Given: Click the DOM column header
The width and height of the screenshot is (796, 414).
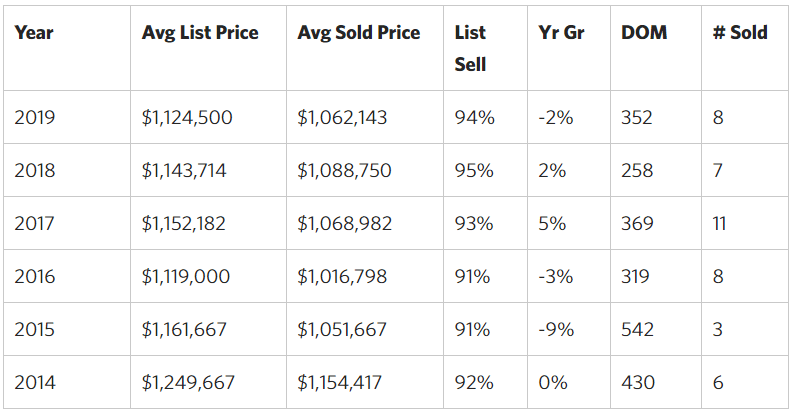Looking at the screenshot, I should pos(644,32).
